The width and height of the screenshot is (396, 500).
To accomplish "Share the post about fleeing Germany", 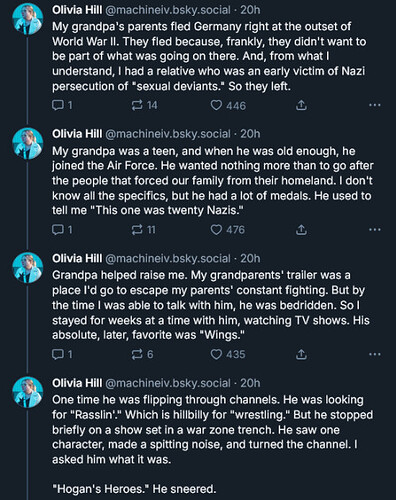I will 301,106.
